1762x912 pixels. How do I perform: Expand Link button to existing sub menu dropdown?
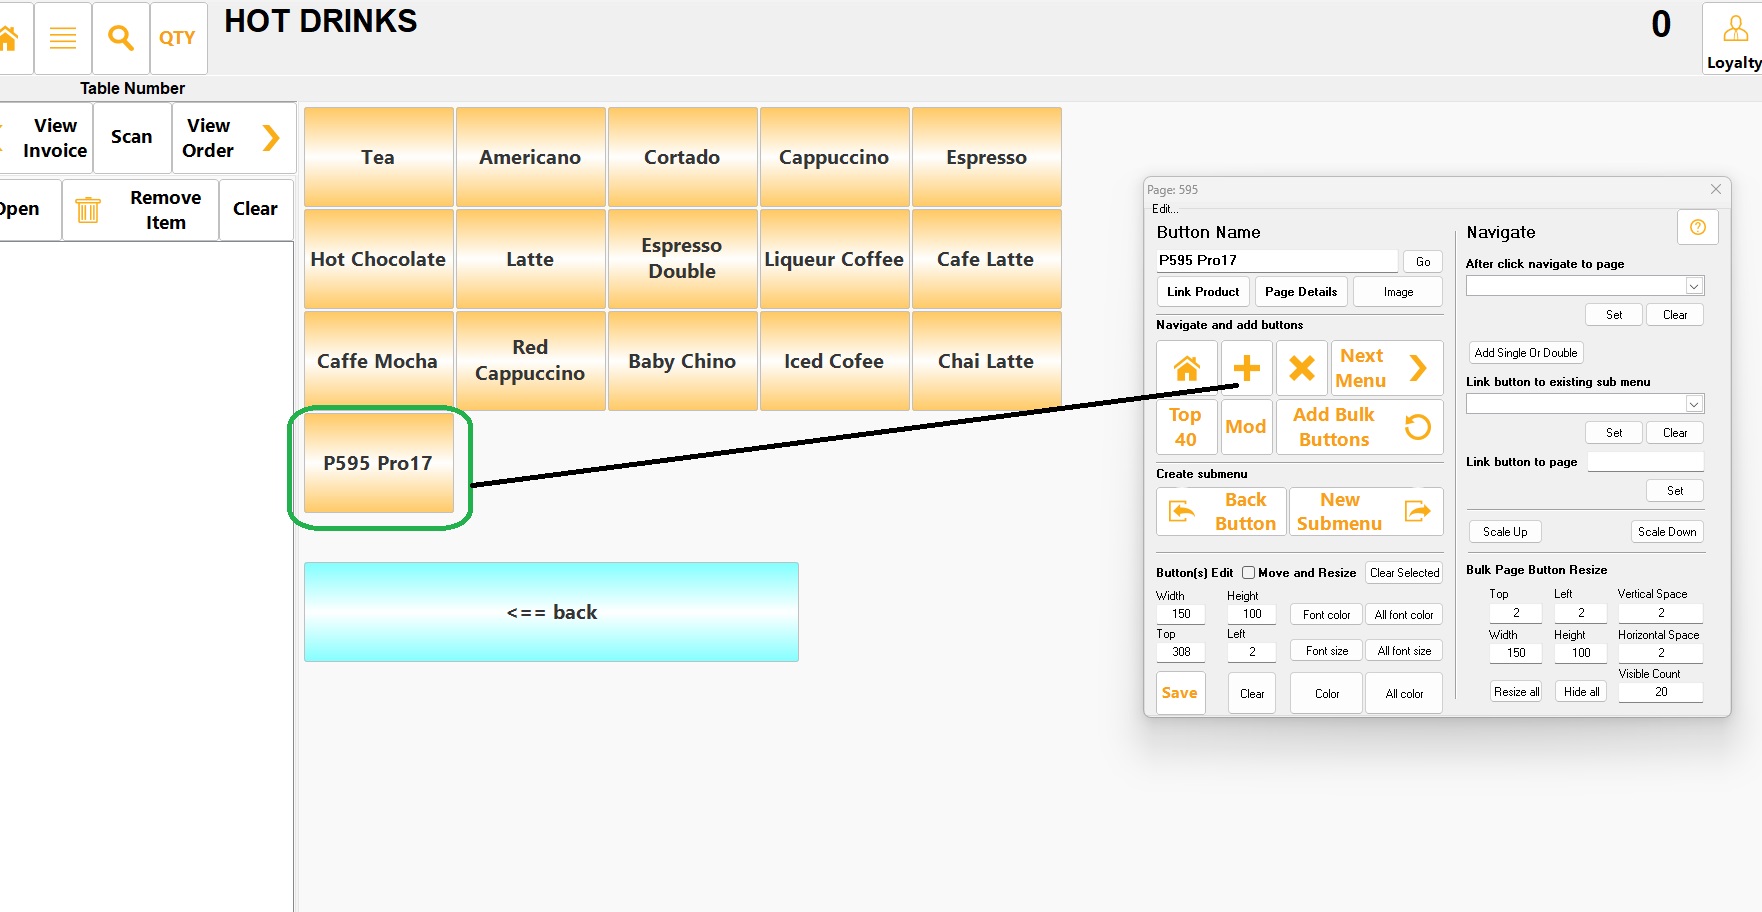tap(1693, 404)
